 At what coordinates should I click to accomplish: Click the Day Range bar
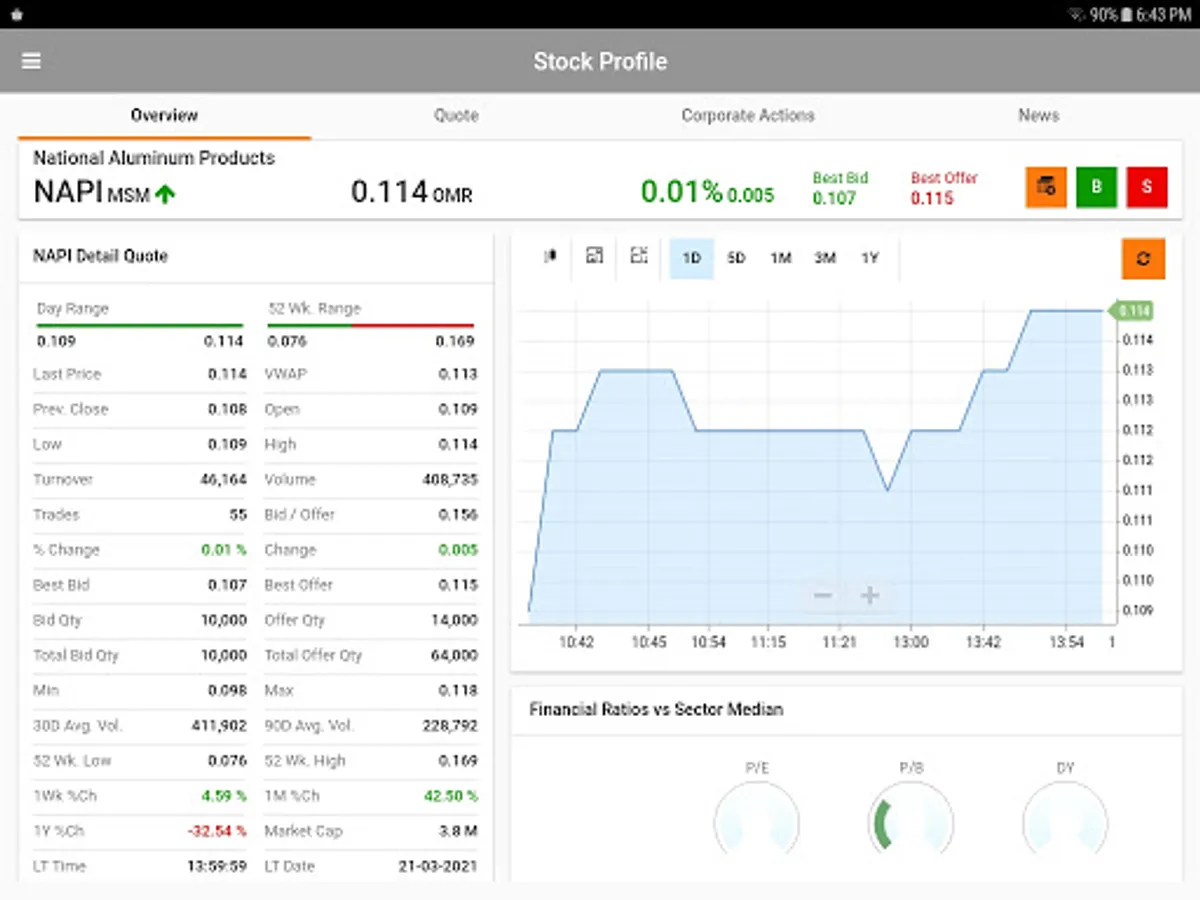pos(139,325)
